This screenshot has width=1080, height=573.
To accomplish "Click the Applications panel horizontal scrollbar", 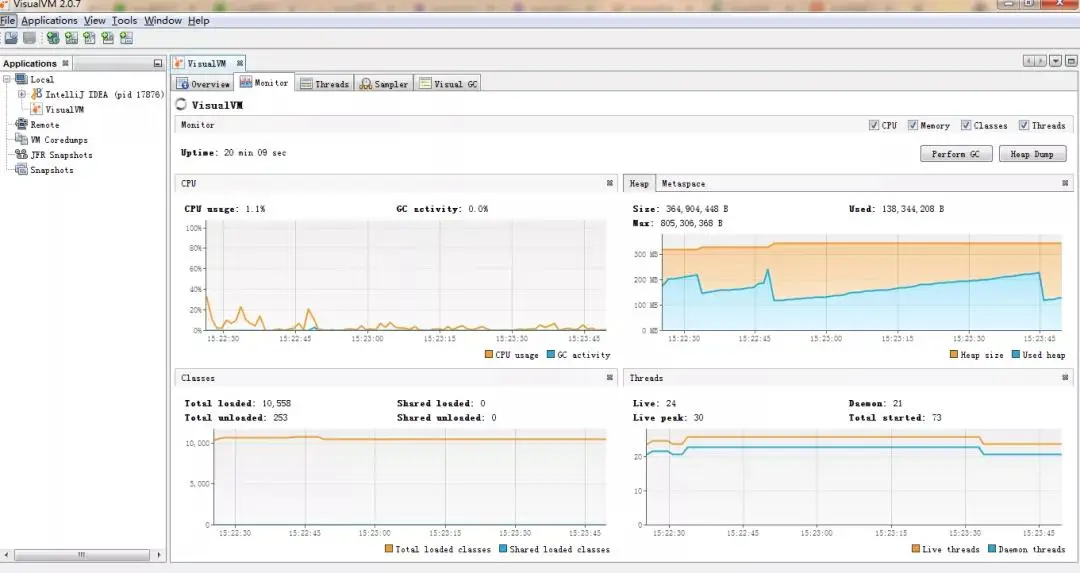I will point(82,554).
